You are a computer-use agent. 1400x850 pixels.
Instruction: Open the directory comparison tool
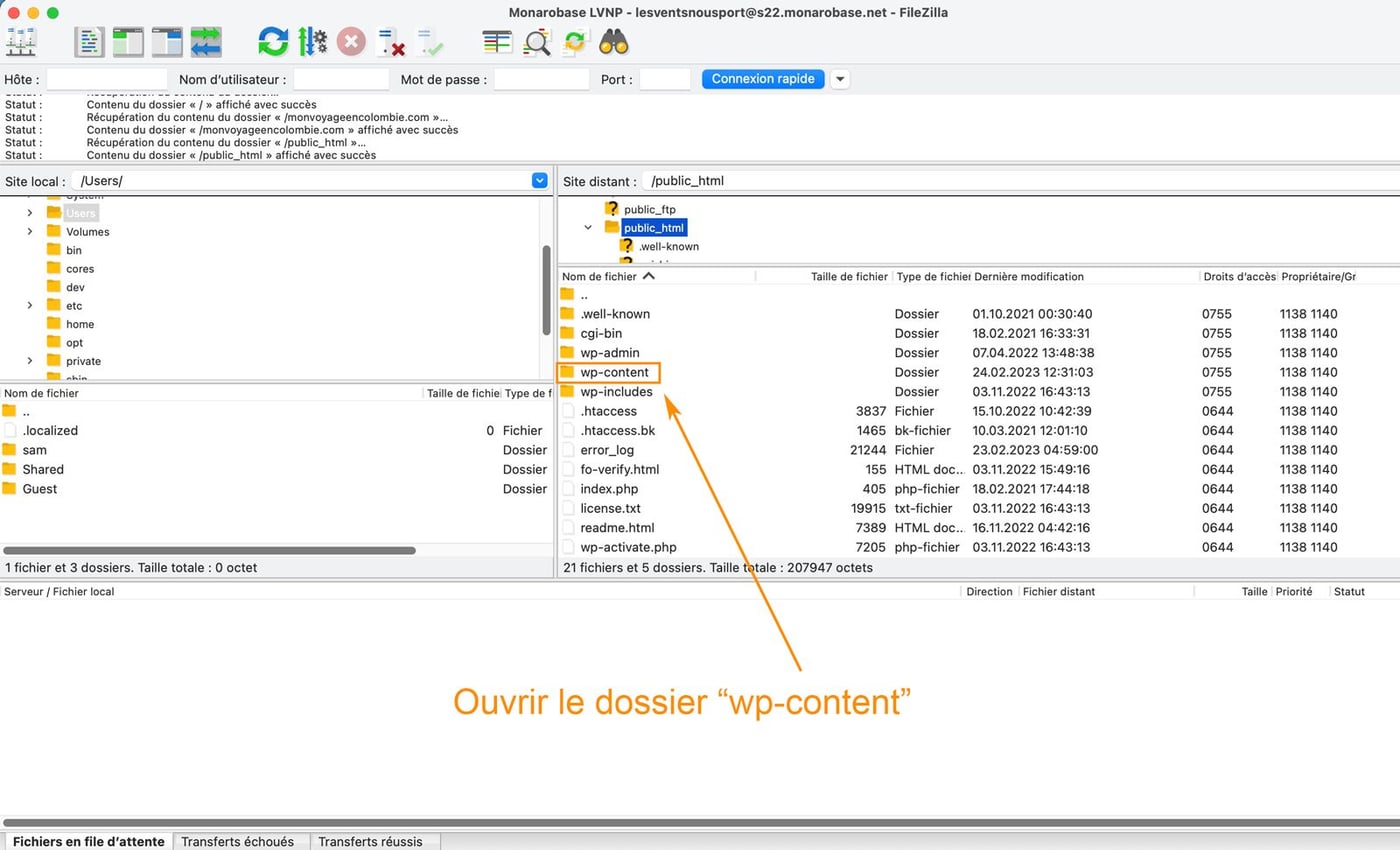(x=537, y=41)
